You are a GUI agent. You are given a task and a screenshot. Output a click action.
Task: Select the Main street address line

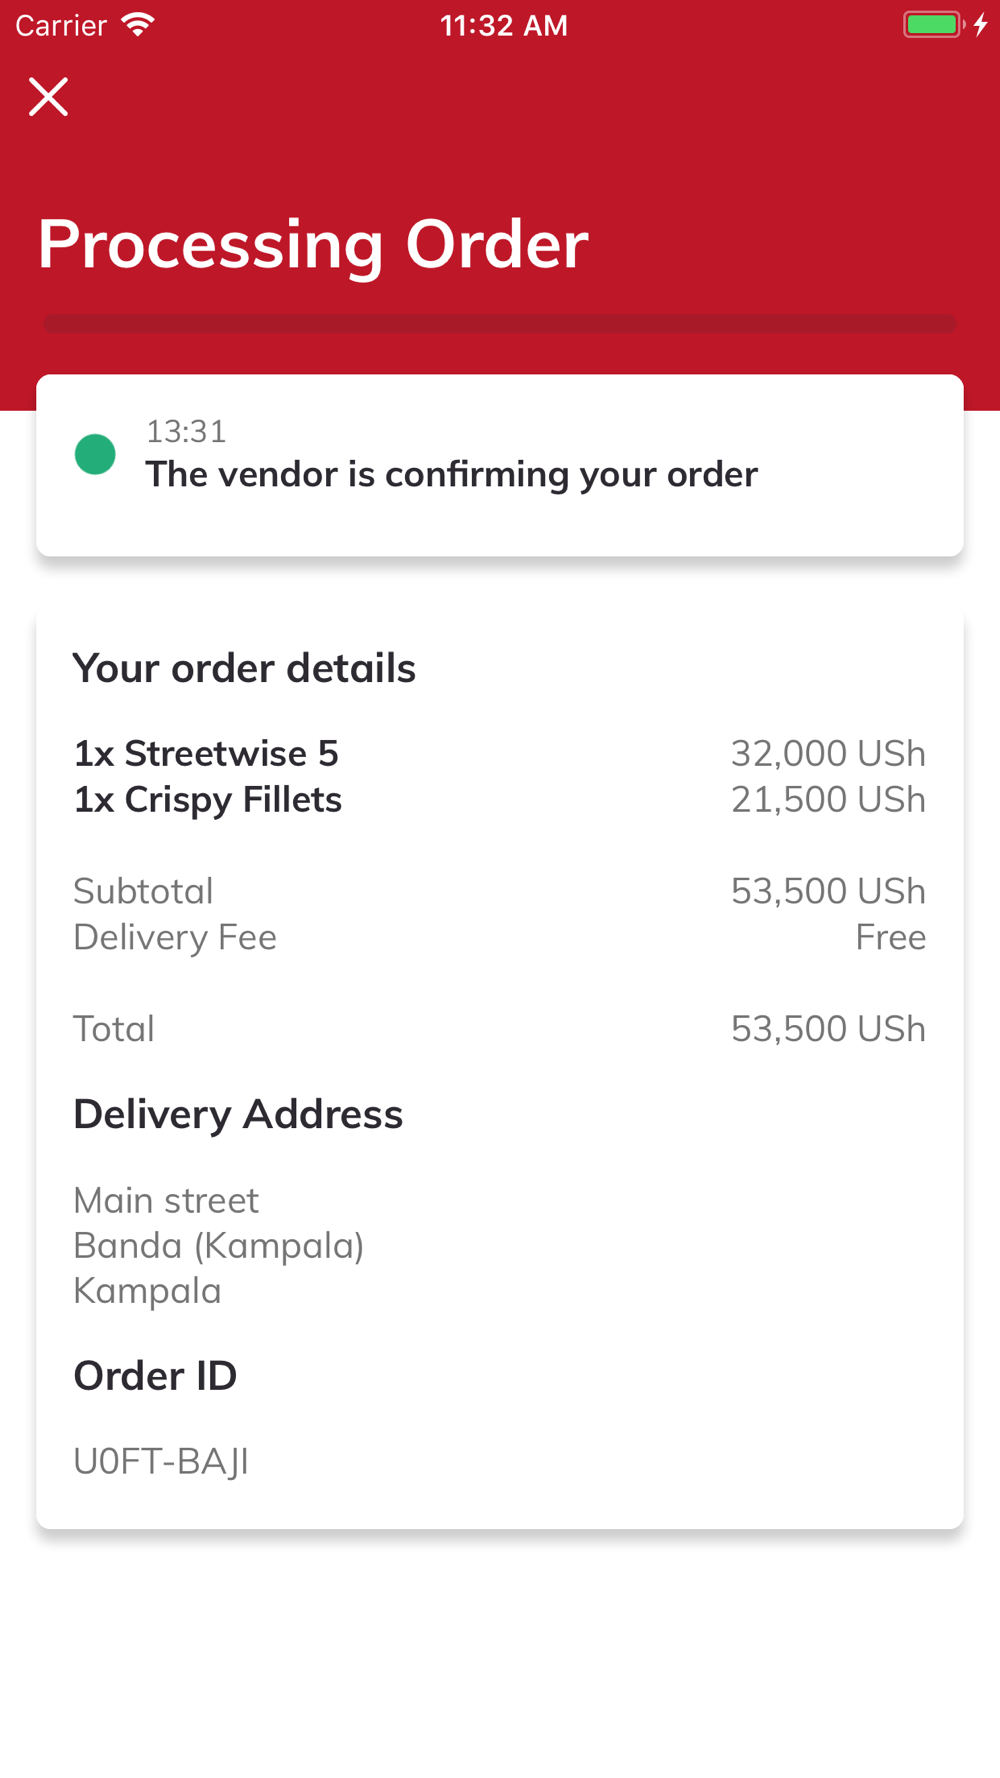[166, 1200]
